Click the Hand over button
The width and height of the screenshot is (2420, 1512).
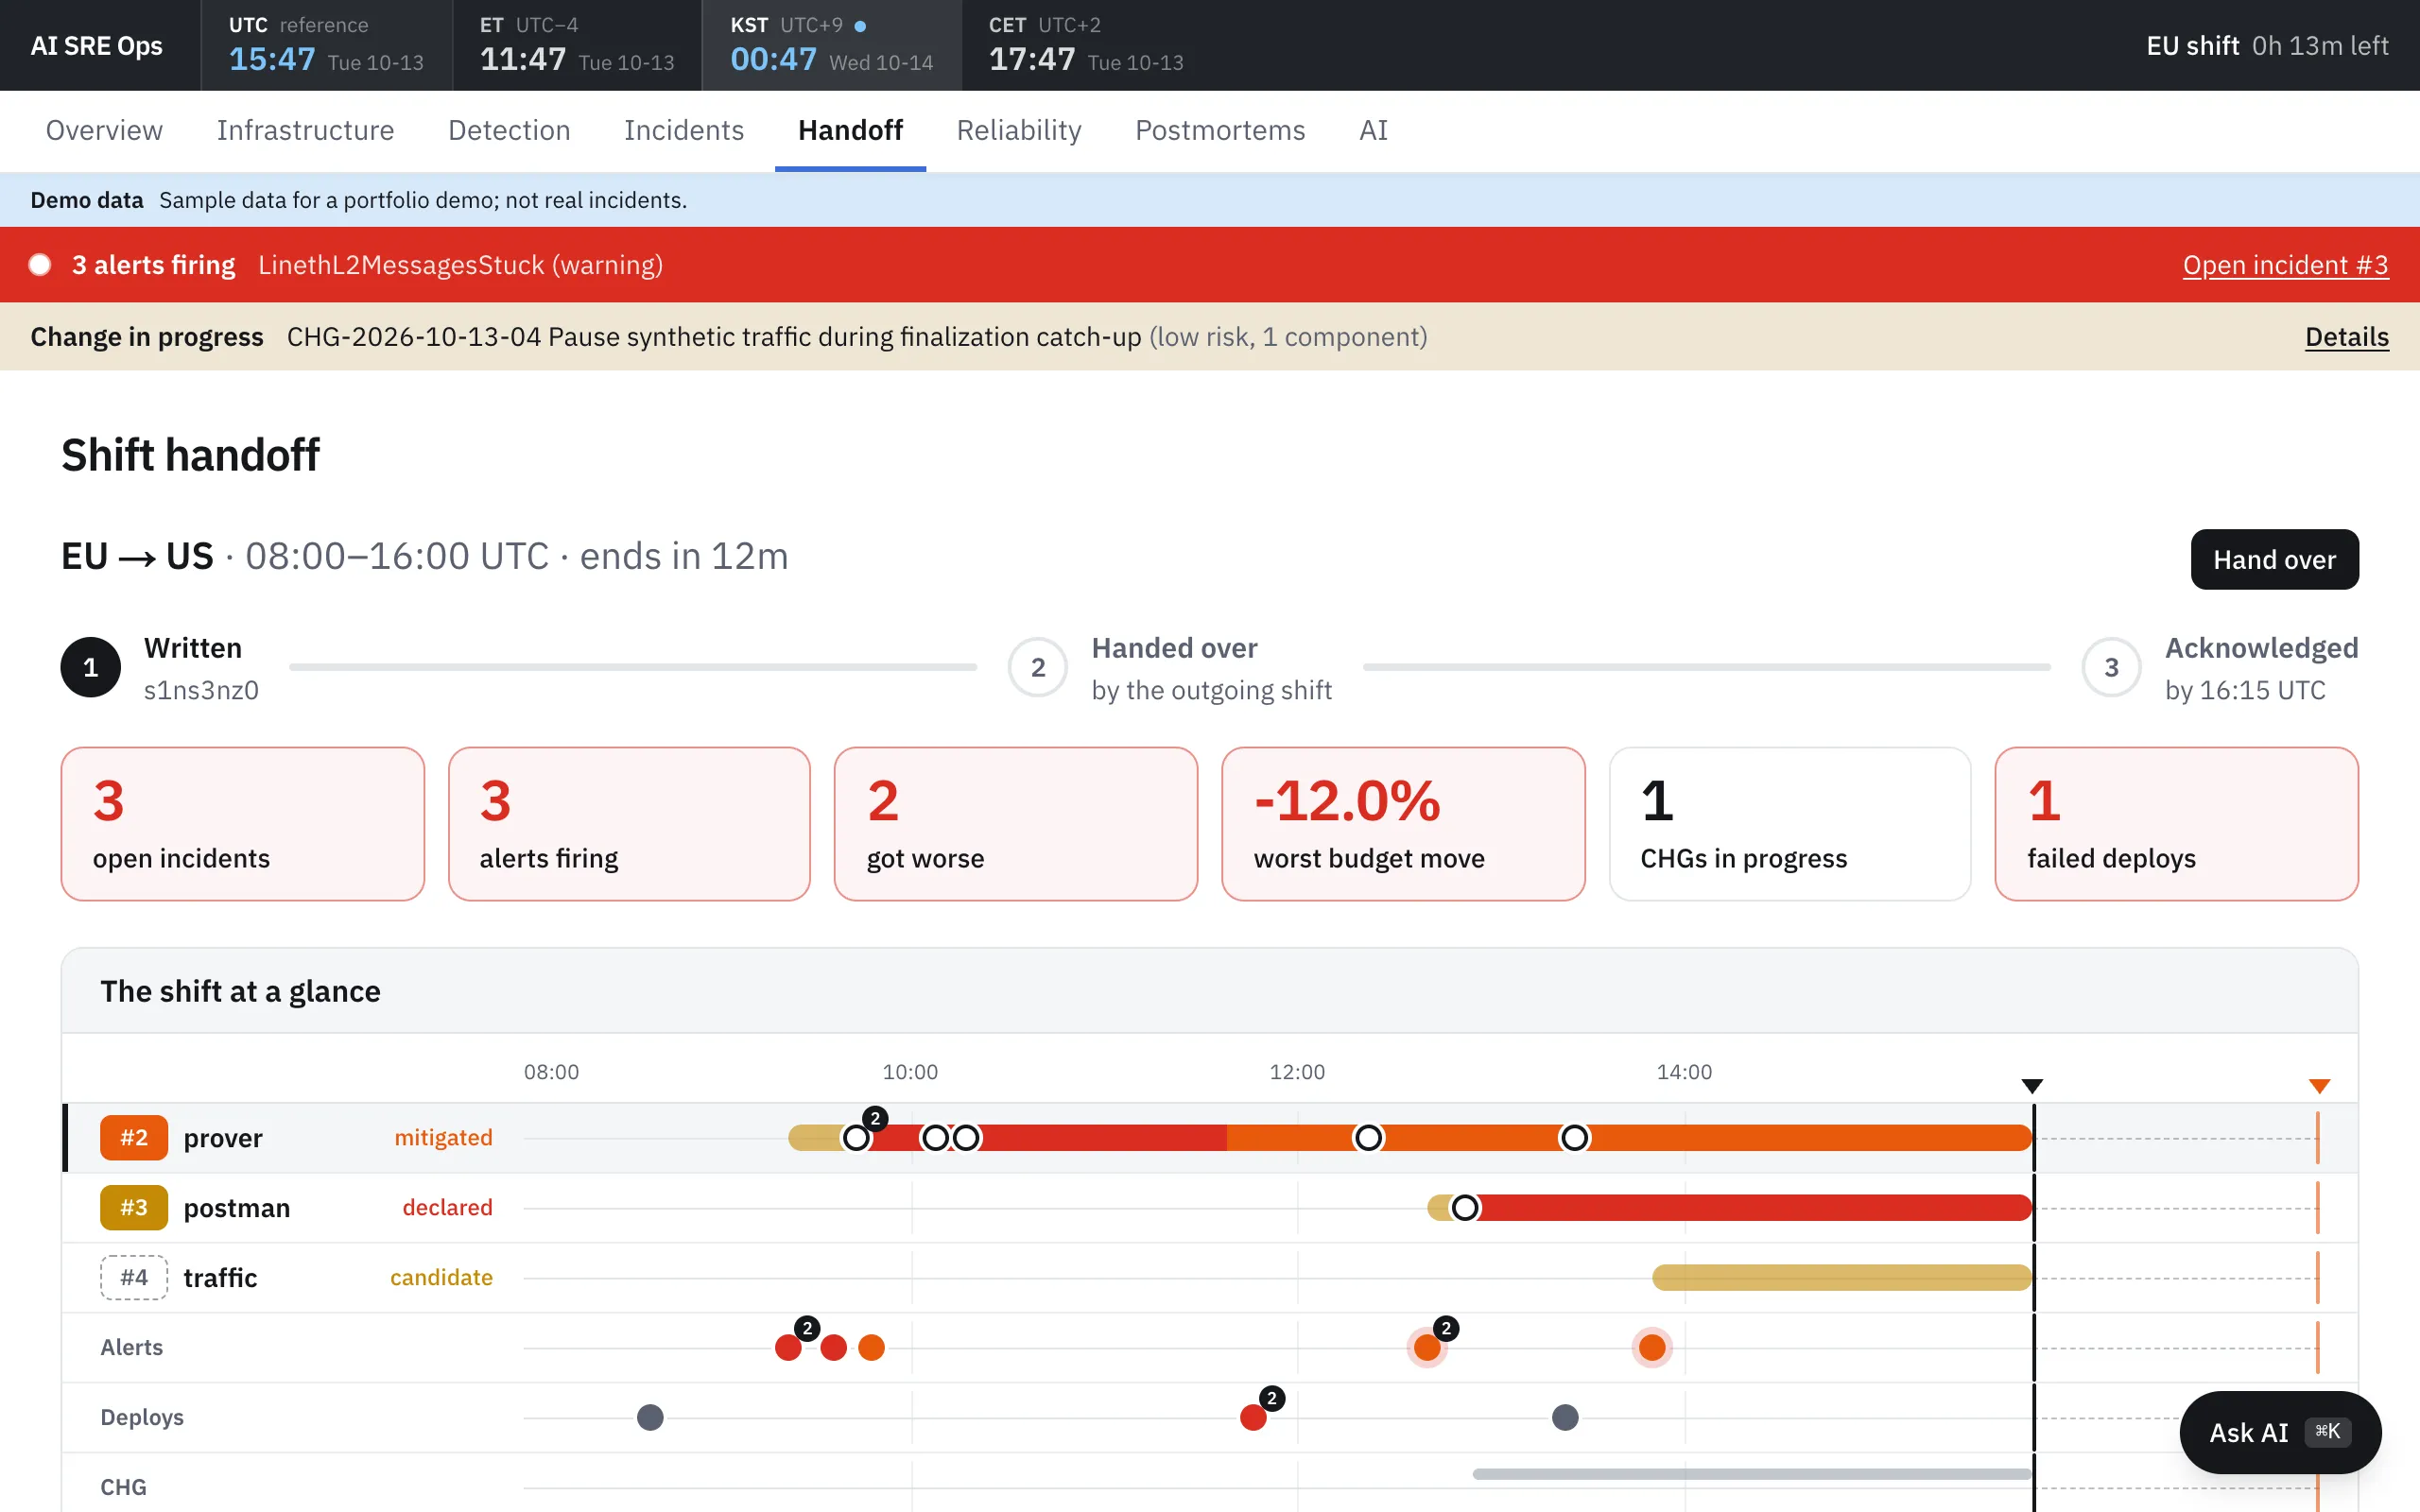pyautogui.click(x=2274, y=559)
